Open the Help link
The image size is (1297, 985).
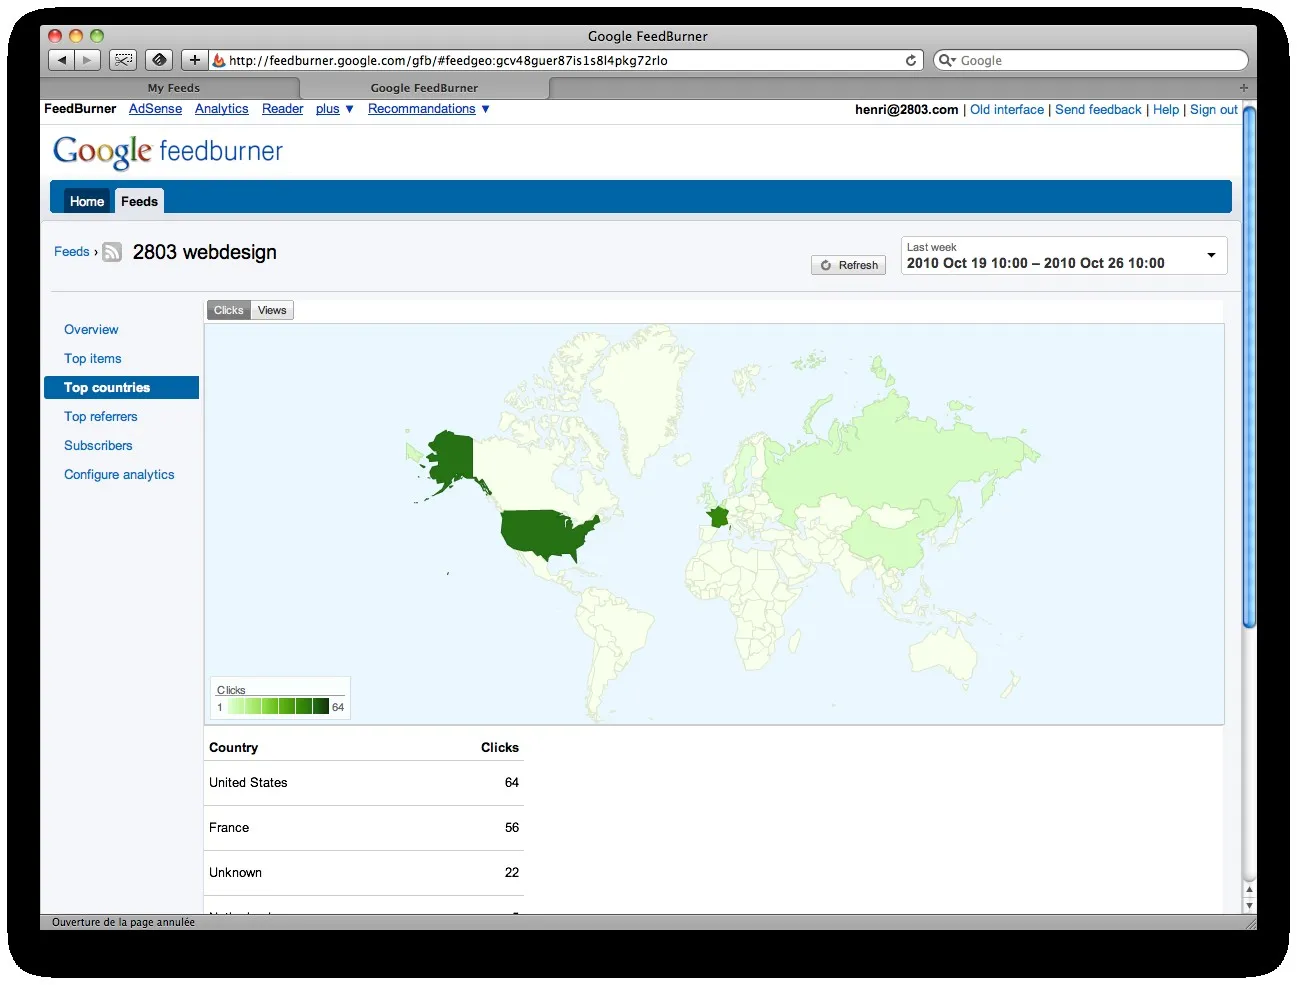coord(1166,110)
